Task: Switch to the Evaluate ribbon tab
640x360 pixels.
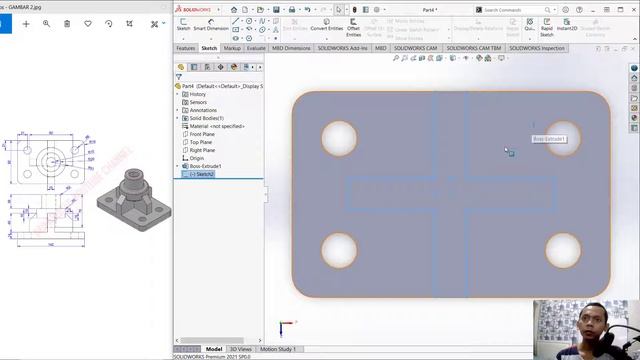Action: point(256,48)
